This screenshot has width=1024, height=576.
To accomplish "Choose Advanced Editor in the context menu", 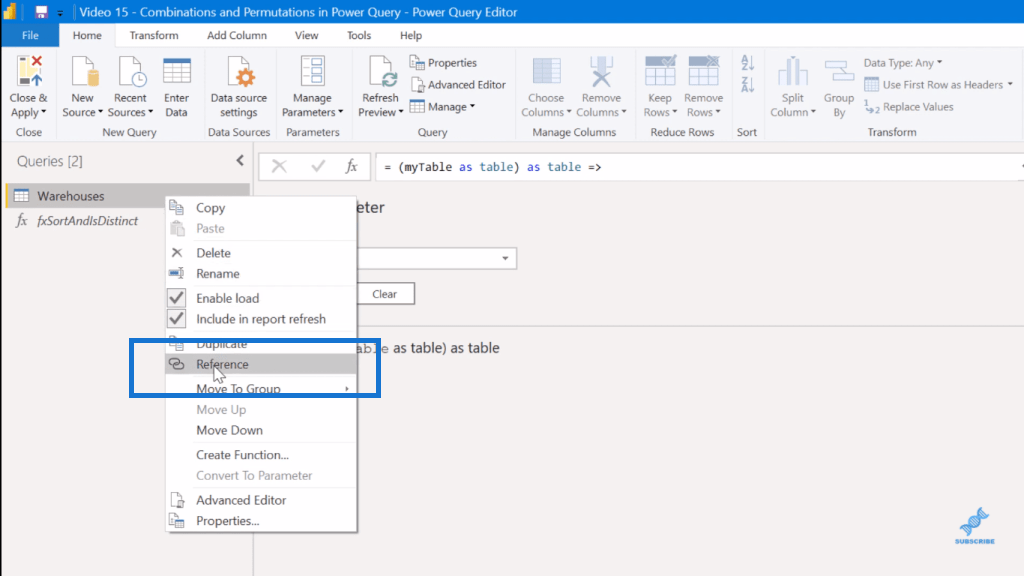I will tap(261, 500).
